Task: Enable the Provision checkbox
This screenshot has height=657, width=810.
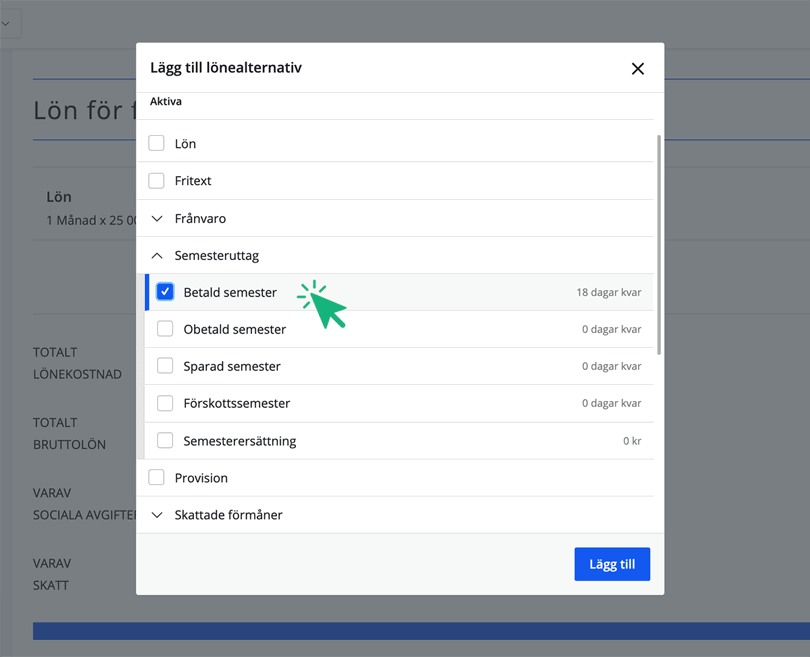Action: click(x=157, y=478)
